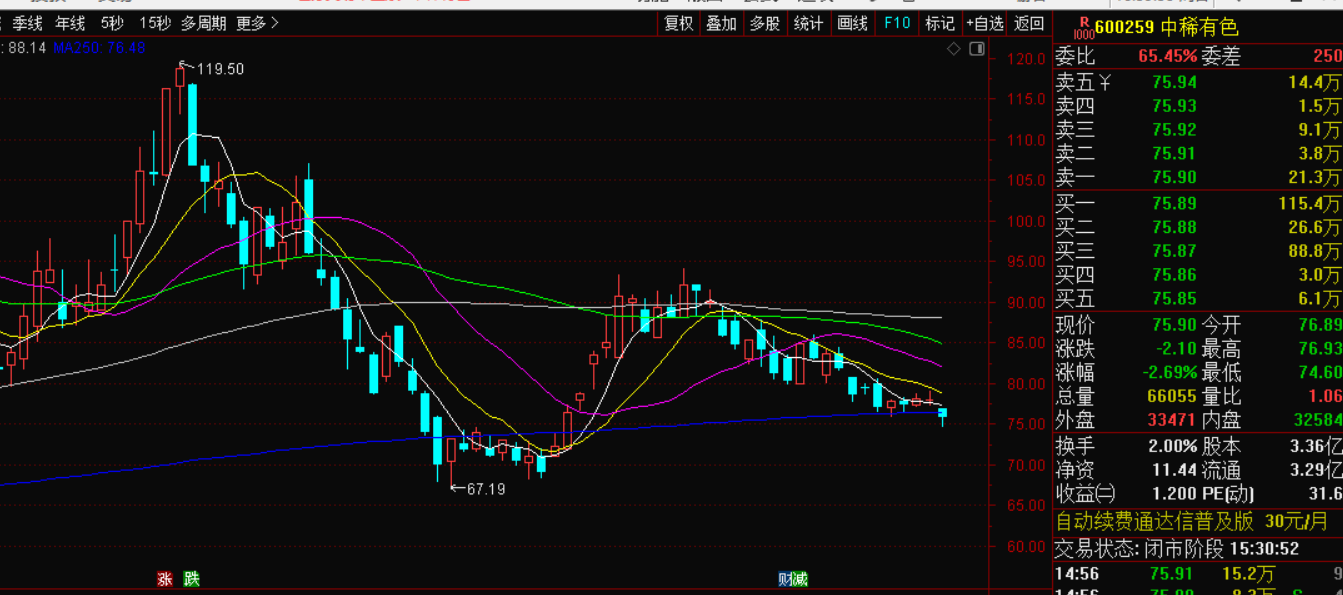
Task: Switch to 年线 yearly chart
Action: [70, 23]
